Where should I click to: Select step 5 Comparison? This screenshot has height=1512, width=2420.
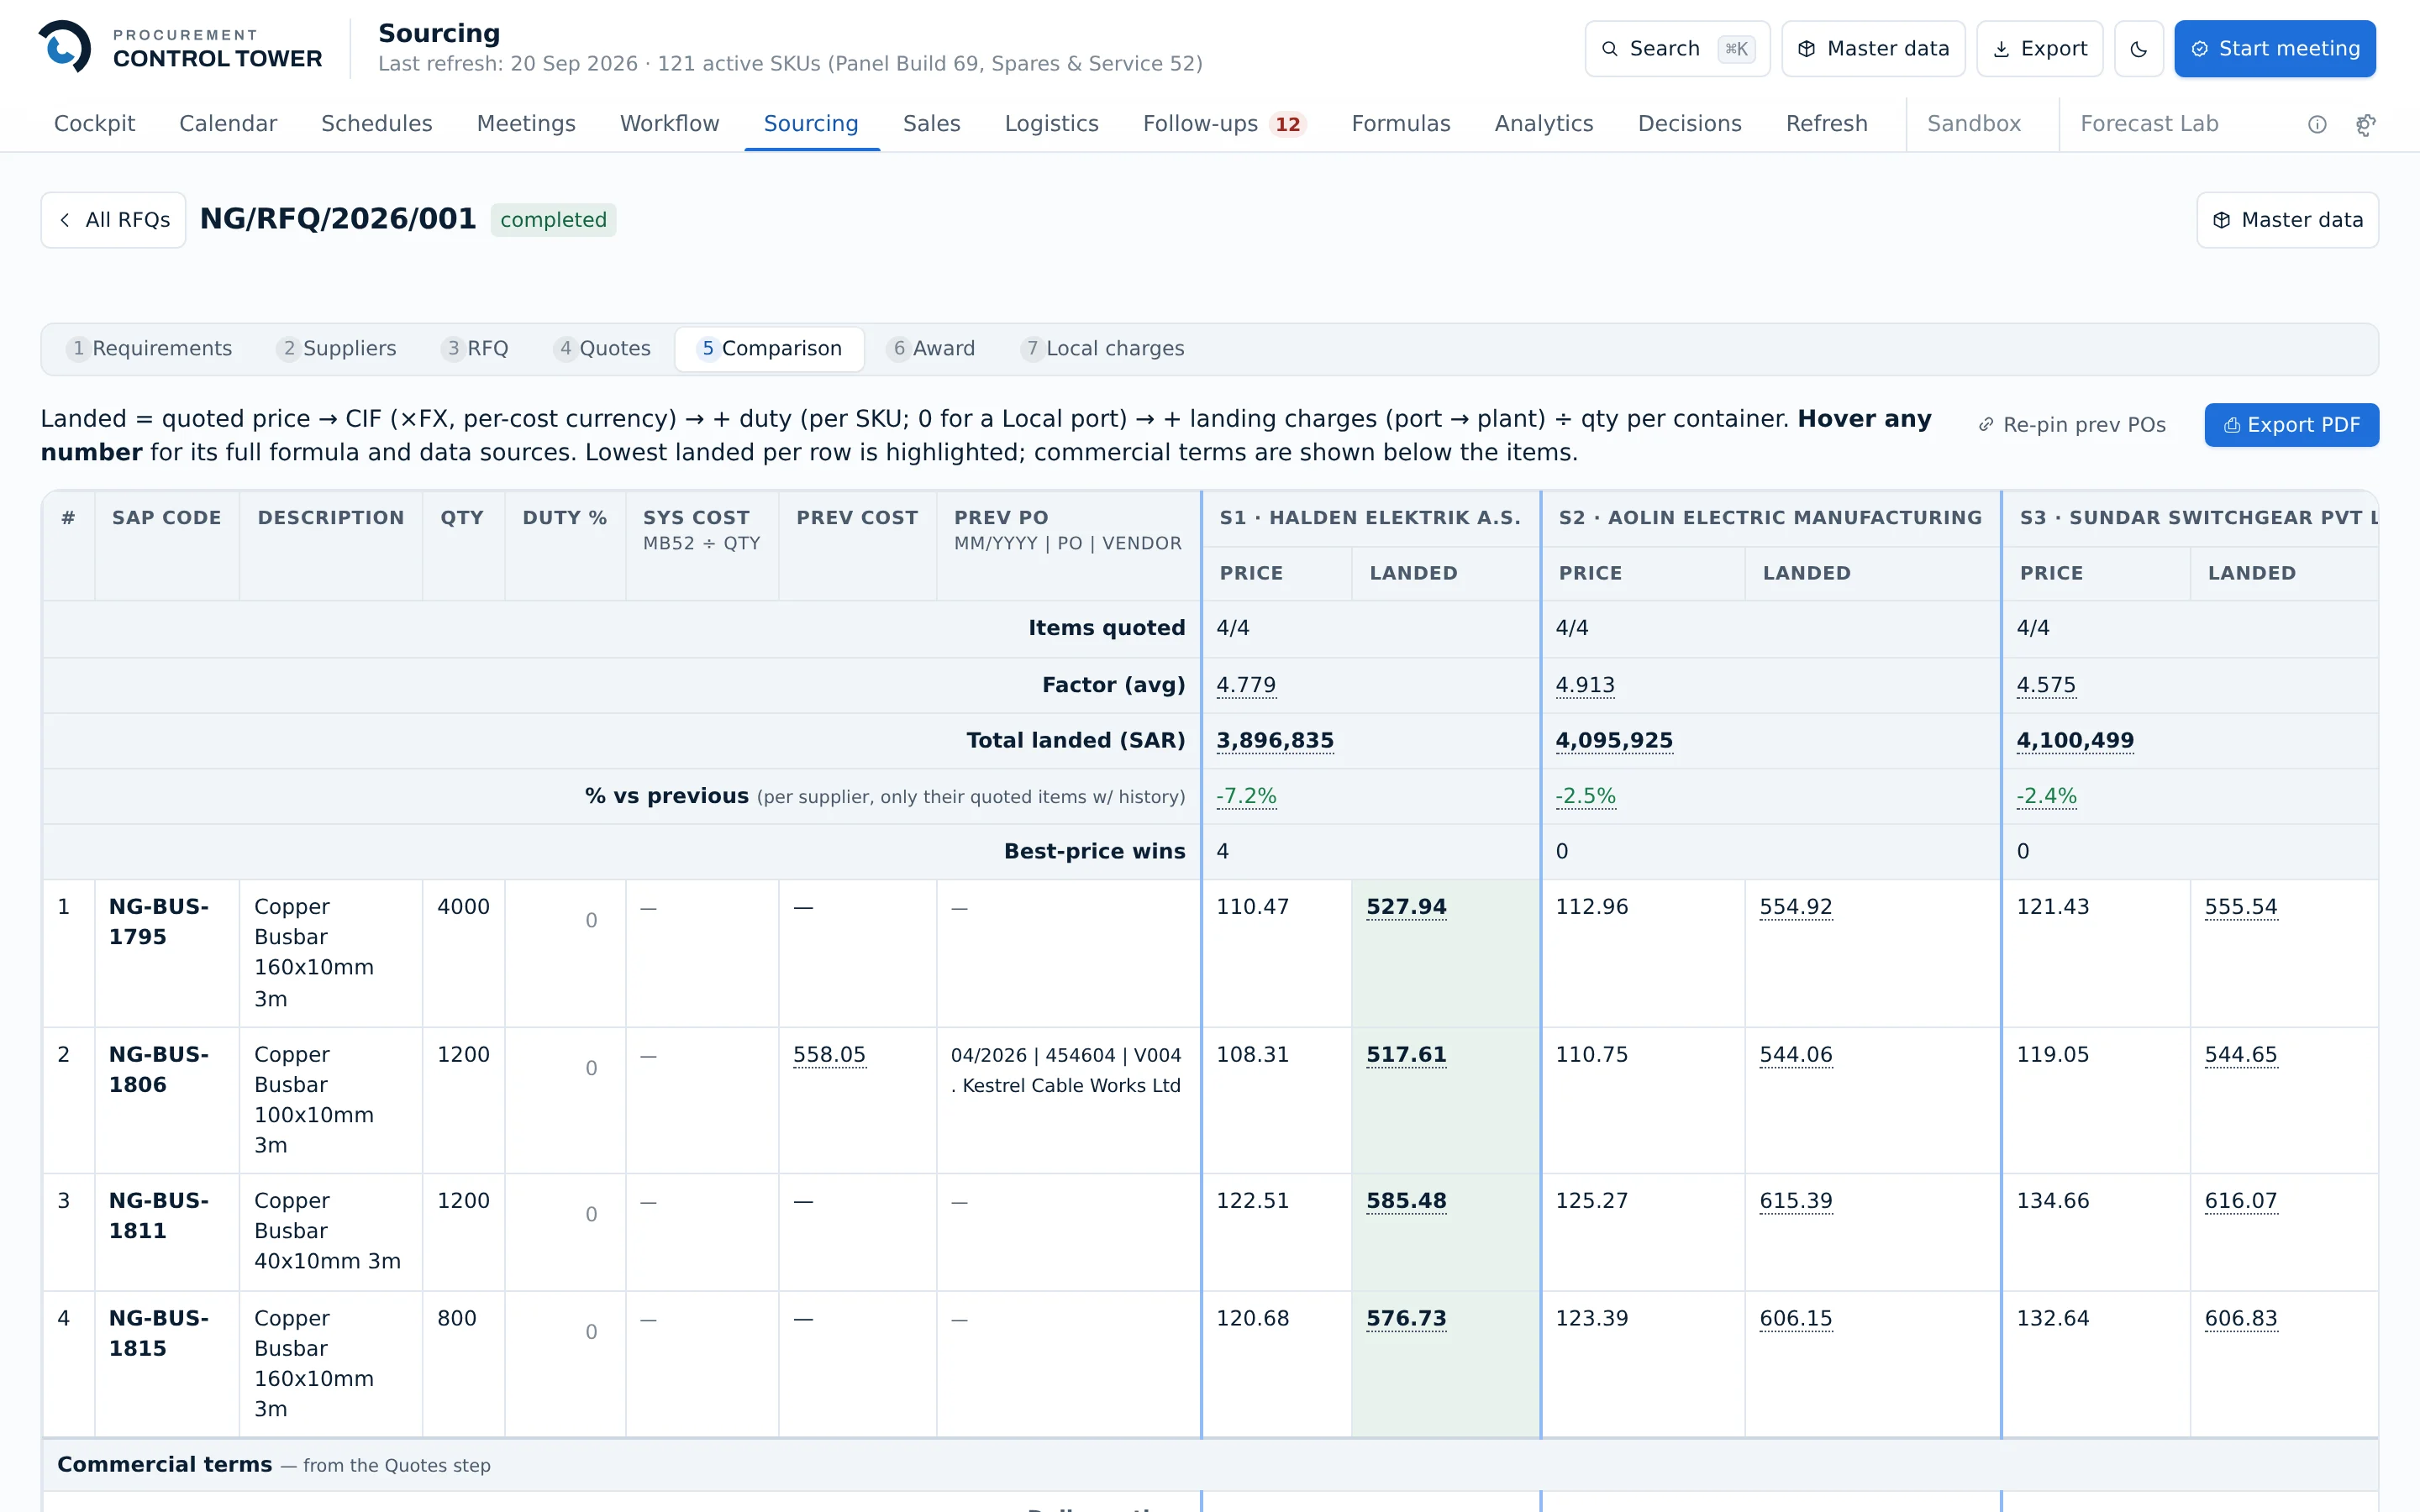770,349
